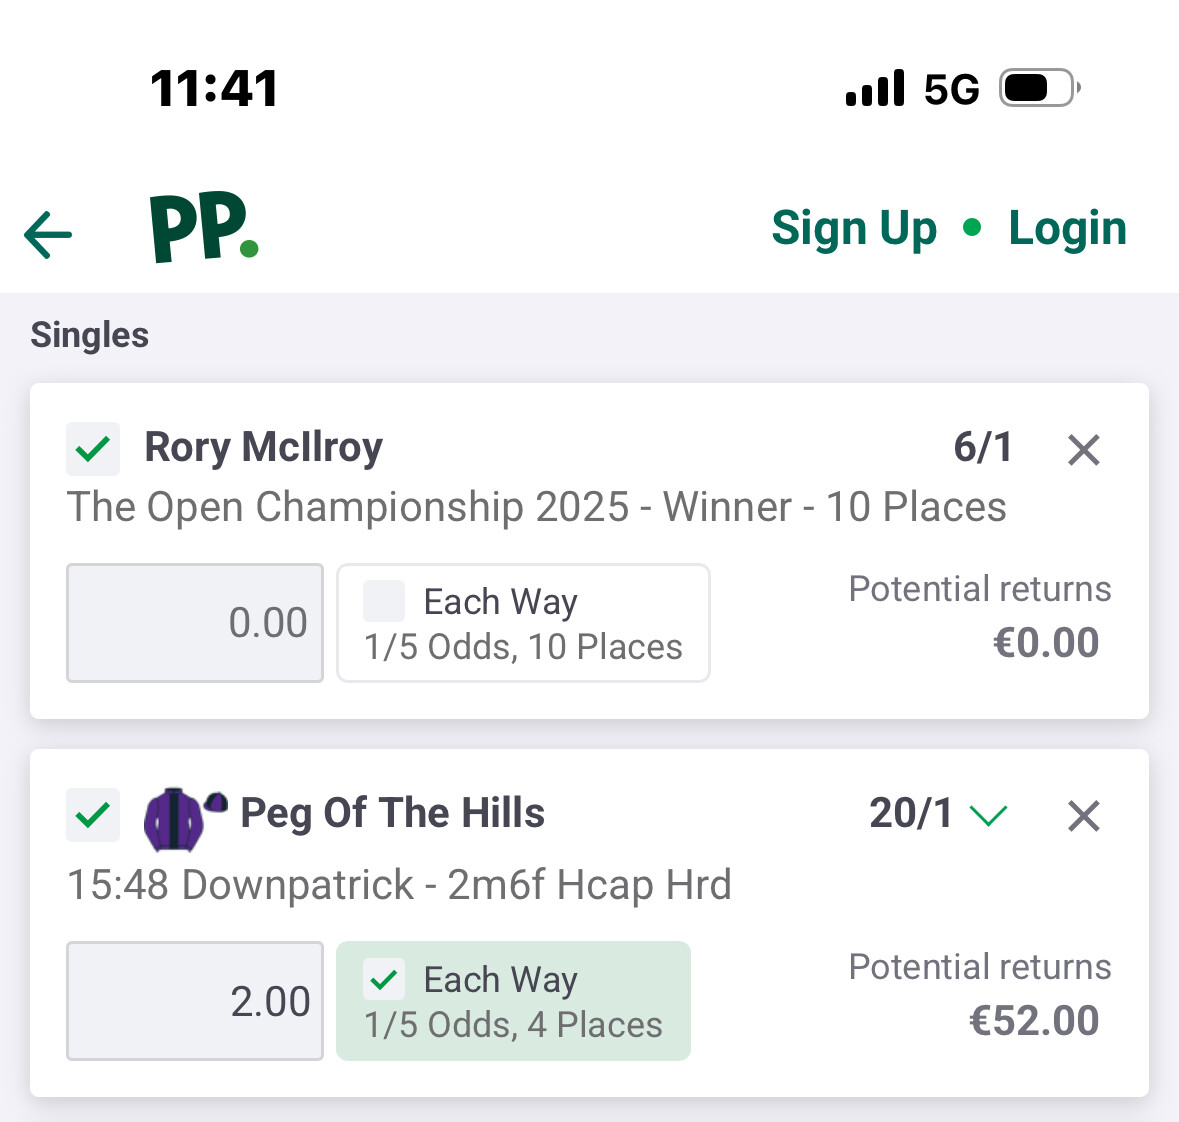Screen dimensions: 1179x1122
Task: Tap the 5G network status indicator
Action: pos(951,90)
